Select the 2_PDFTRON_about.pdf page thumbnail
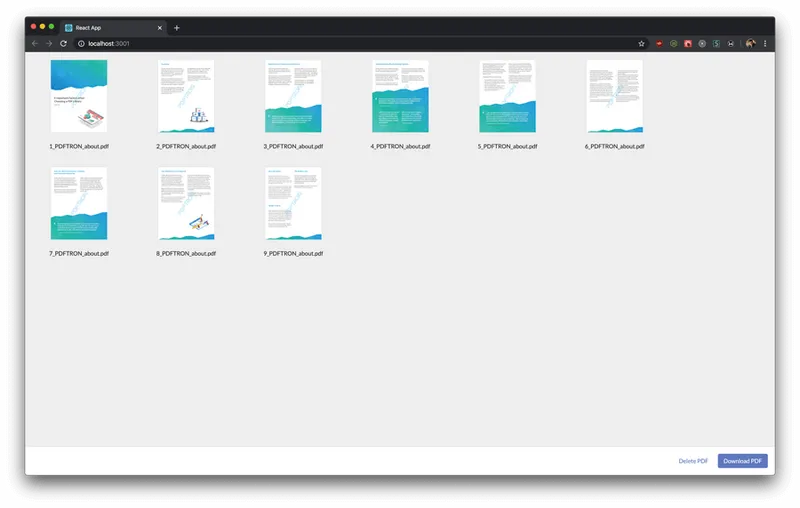 click(186, 96)
